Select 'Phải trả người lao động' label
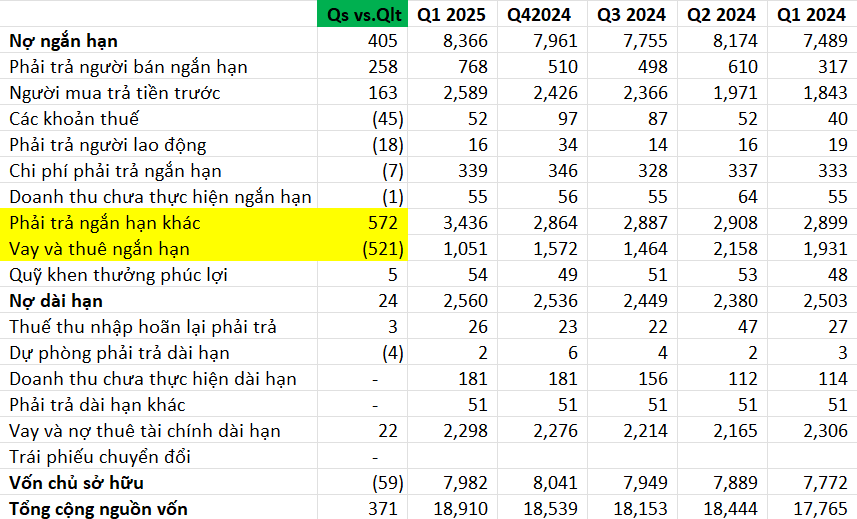 click(x=108, y=145)
